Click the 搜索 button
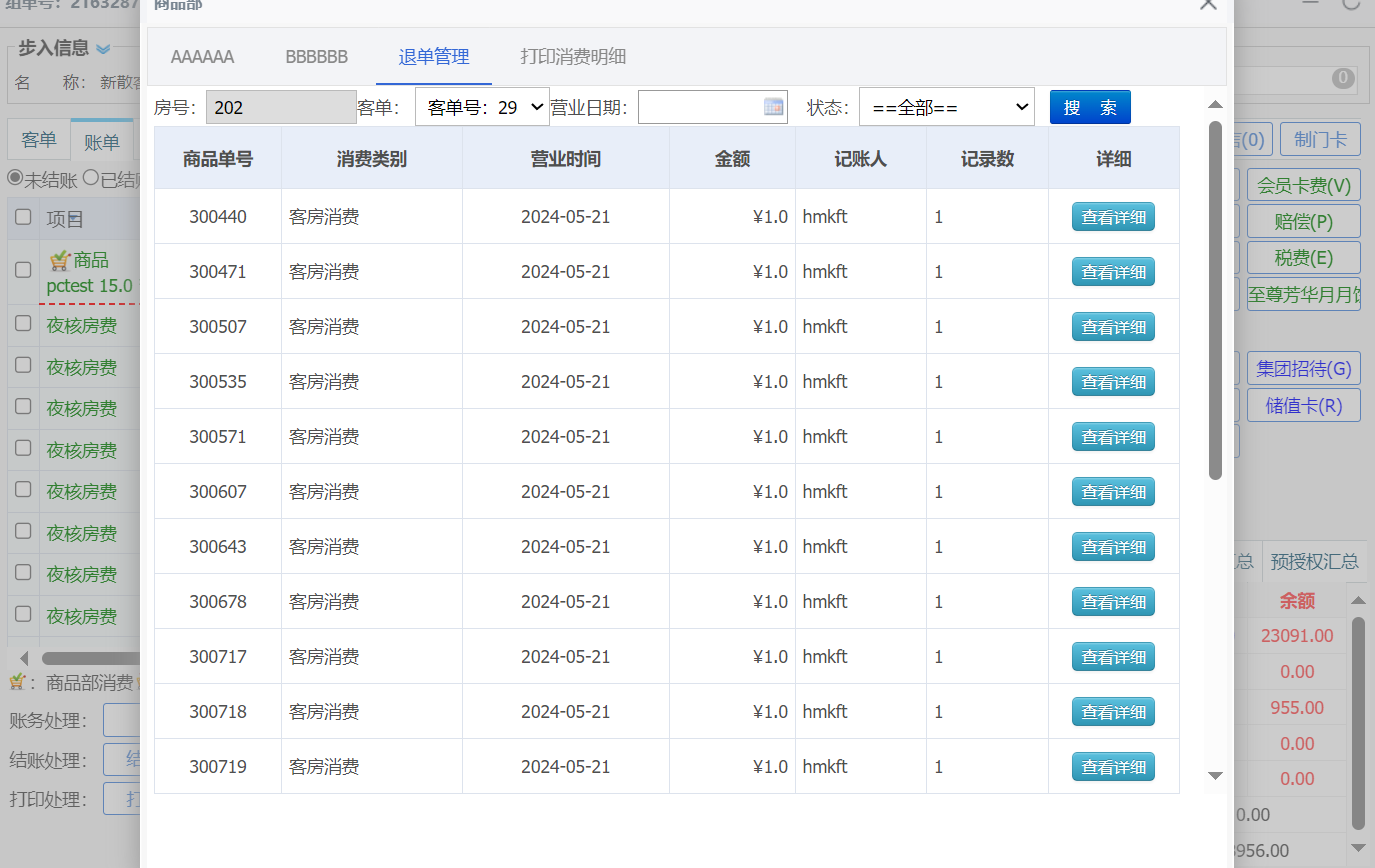This screenshot has width=1375, height=868. click(x=1090, y=107)
